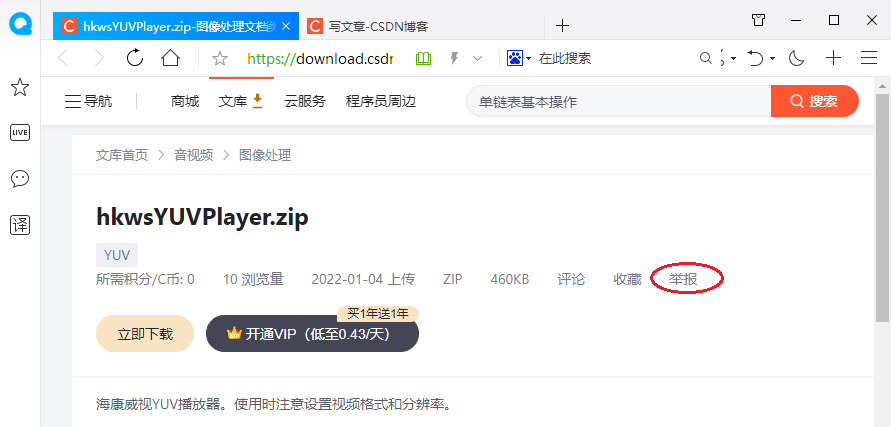
Task: Go to 图像处理 breadcrumb link
Action: [x=265, y=155]
